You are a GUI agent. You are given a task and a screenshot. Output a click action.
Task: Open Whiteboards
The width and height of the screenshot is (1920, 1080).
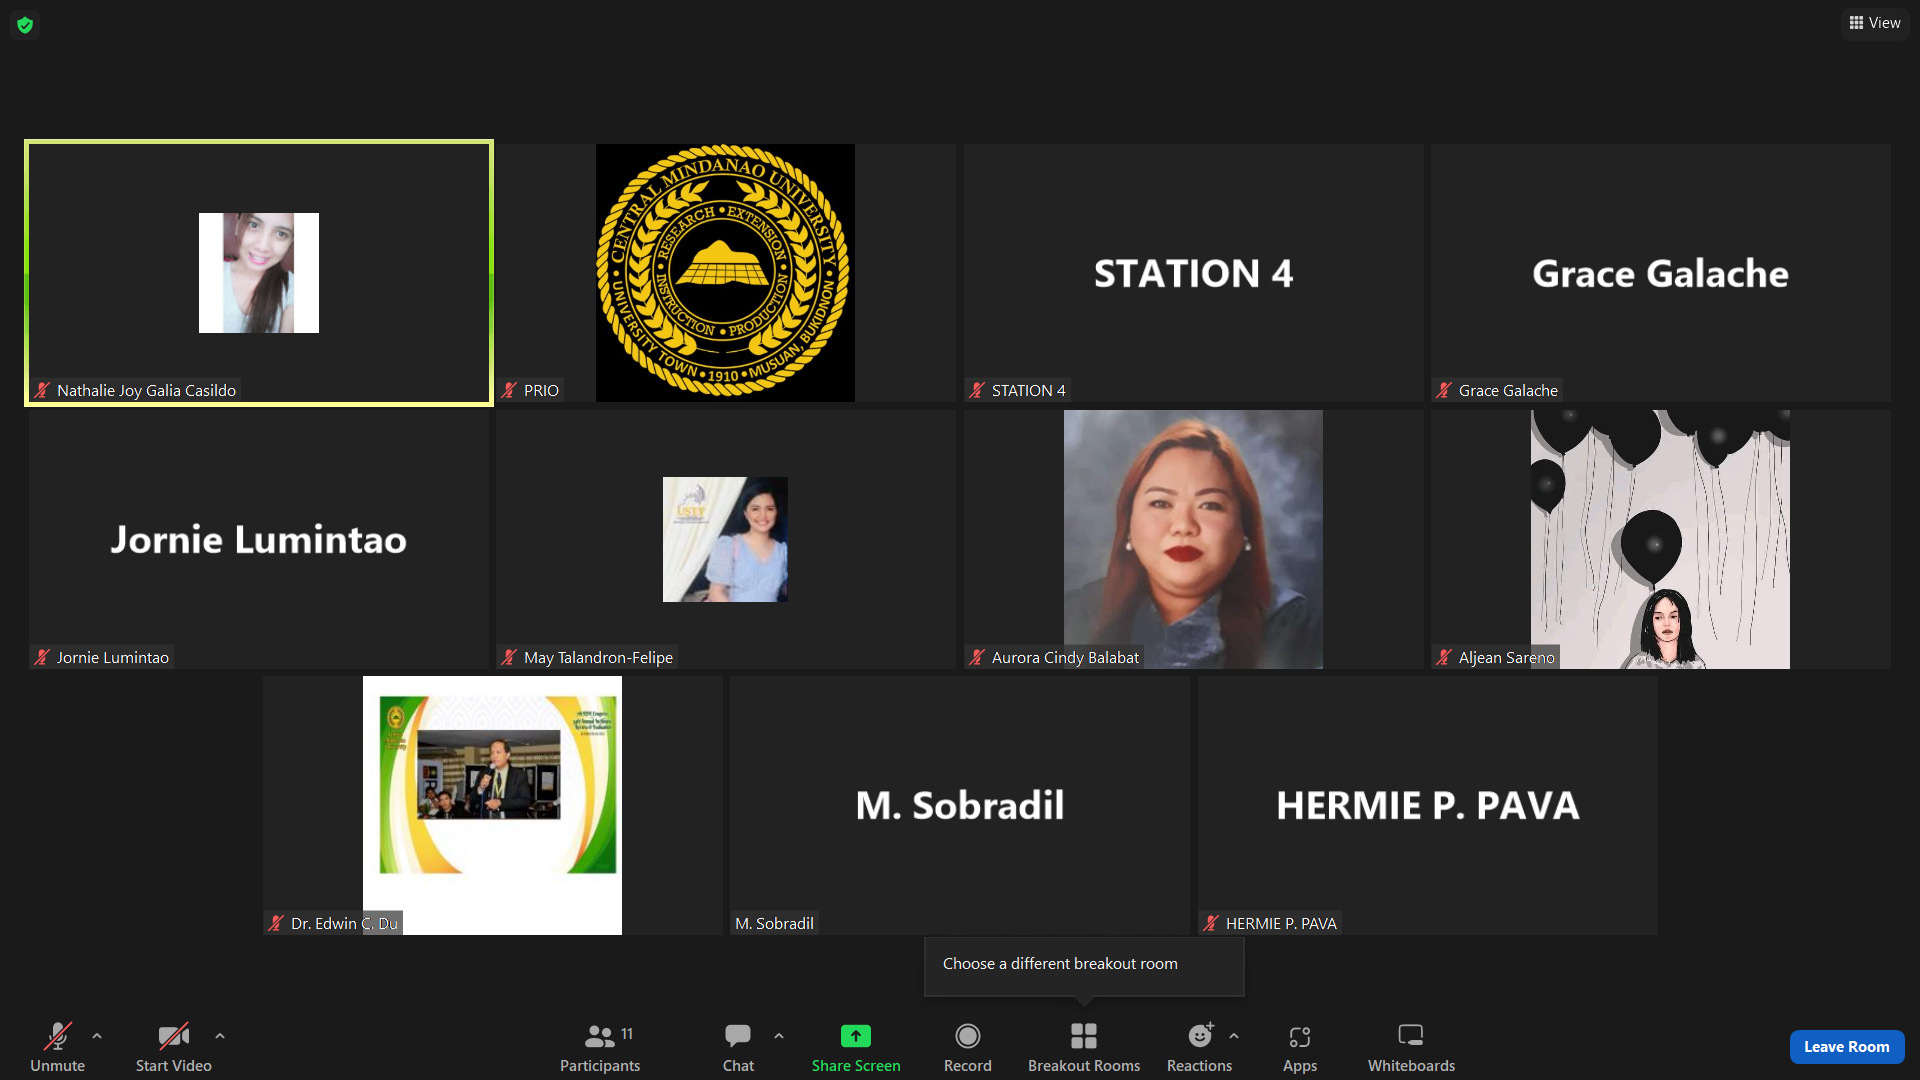coord(1411,1047)
